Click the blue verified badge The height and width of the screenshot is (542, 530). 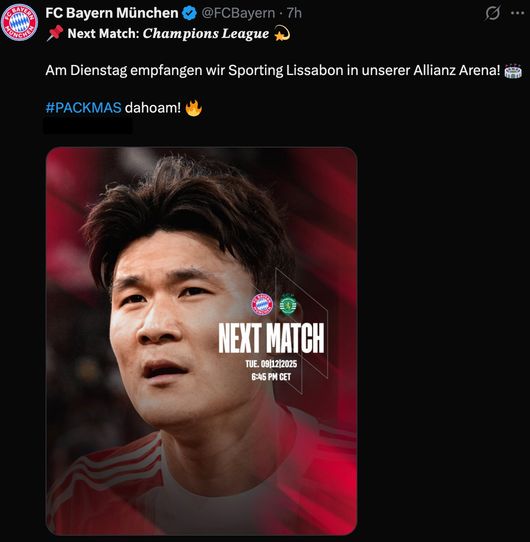(x=189, y=13)
